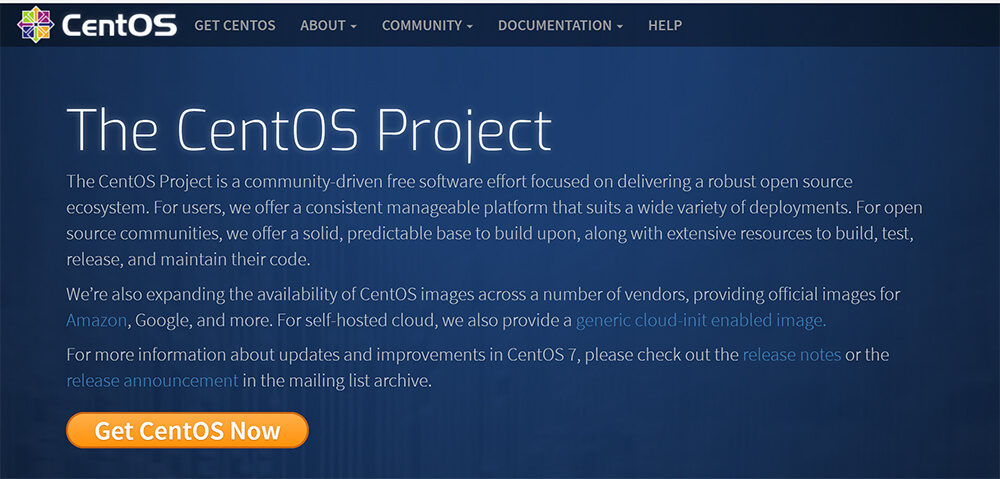Open the release notes link
This screenshot has width=1000, height=479.
pyautogui.click(x=791, y=354)
